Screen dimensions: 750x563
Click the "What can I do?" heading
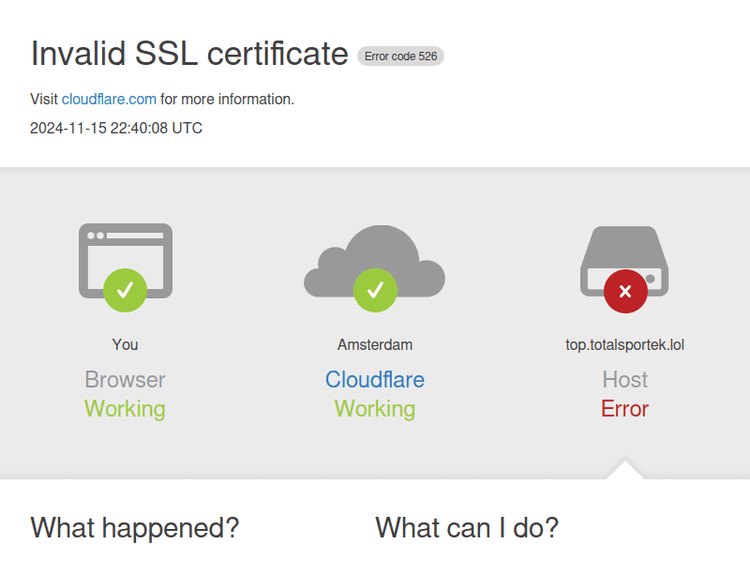pyautogui.click(x=467, y=528)
